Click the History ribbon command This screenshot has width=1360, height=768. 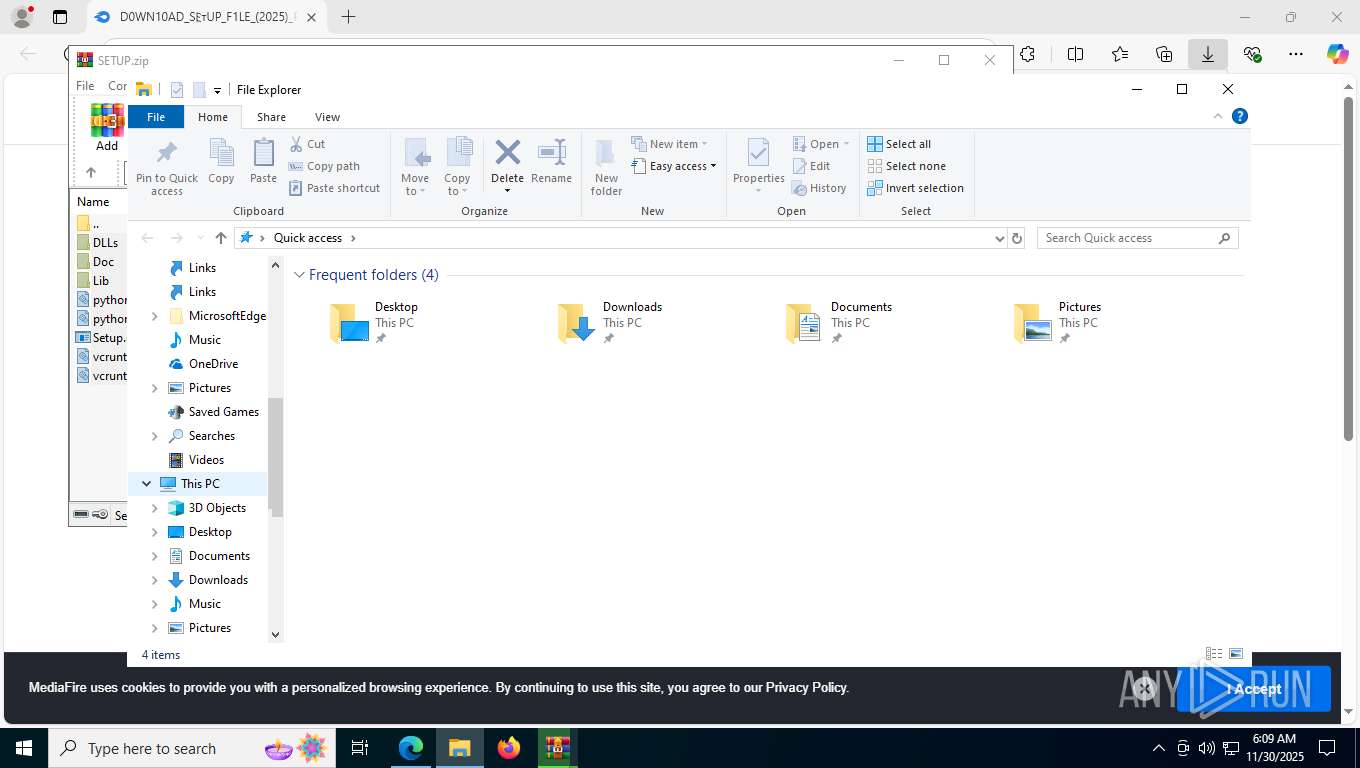(x=819, y=188)
